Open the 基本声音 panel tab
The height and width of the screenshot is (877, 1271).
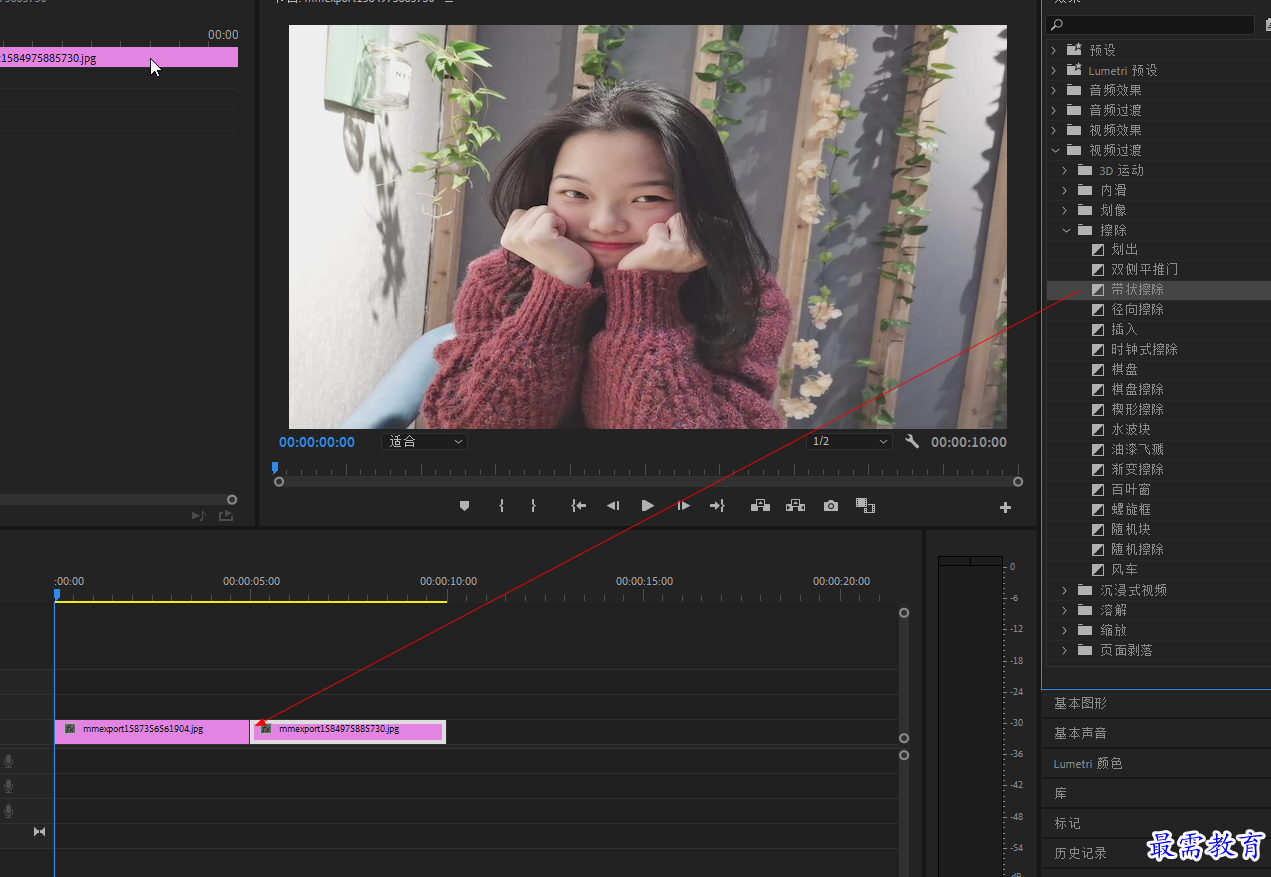point(1080,733)
